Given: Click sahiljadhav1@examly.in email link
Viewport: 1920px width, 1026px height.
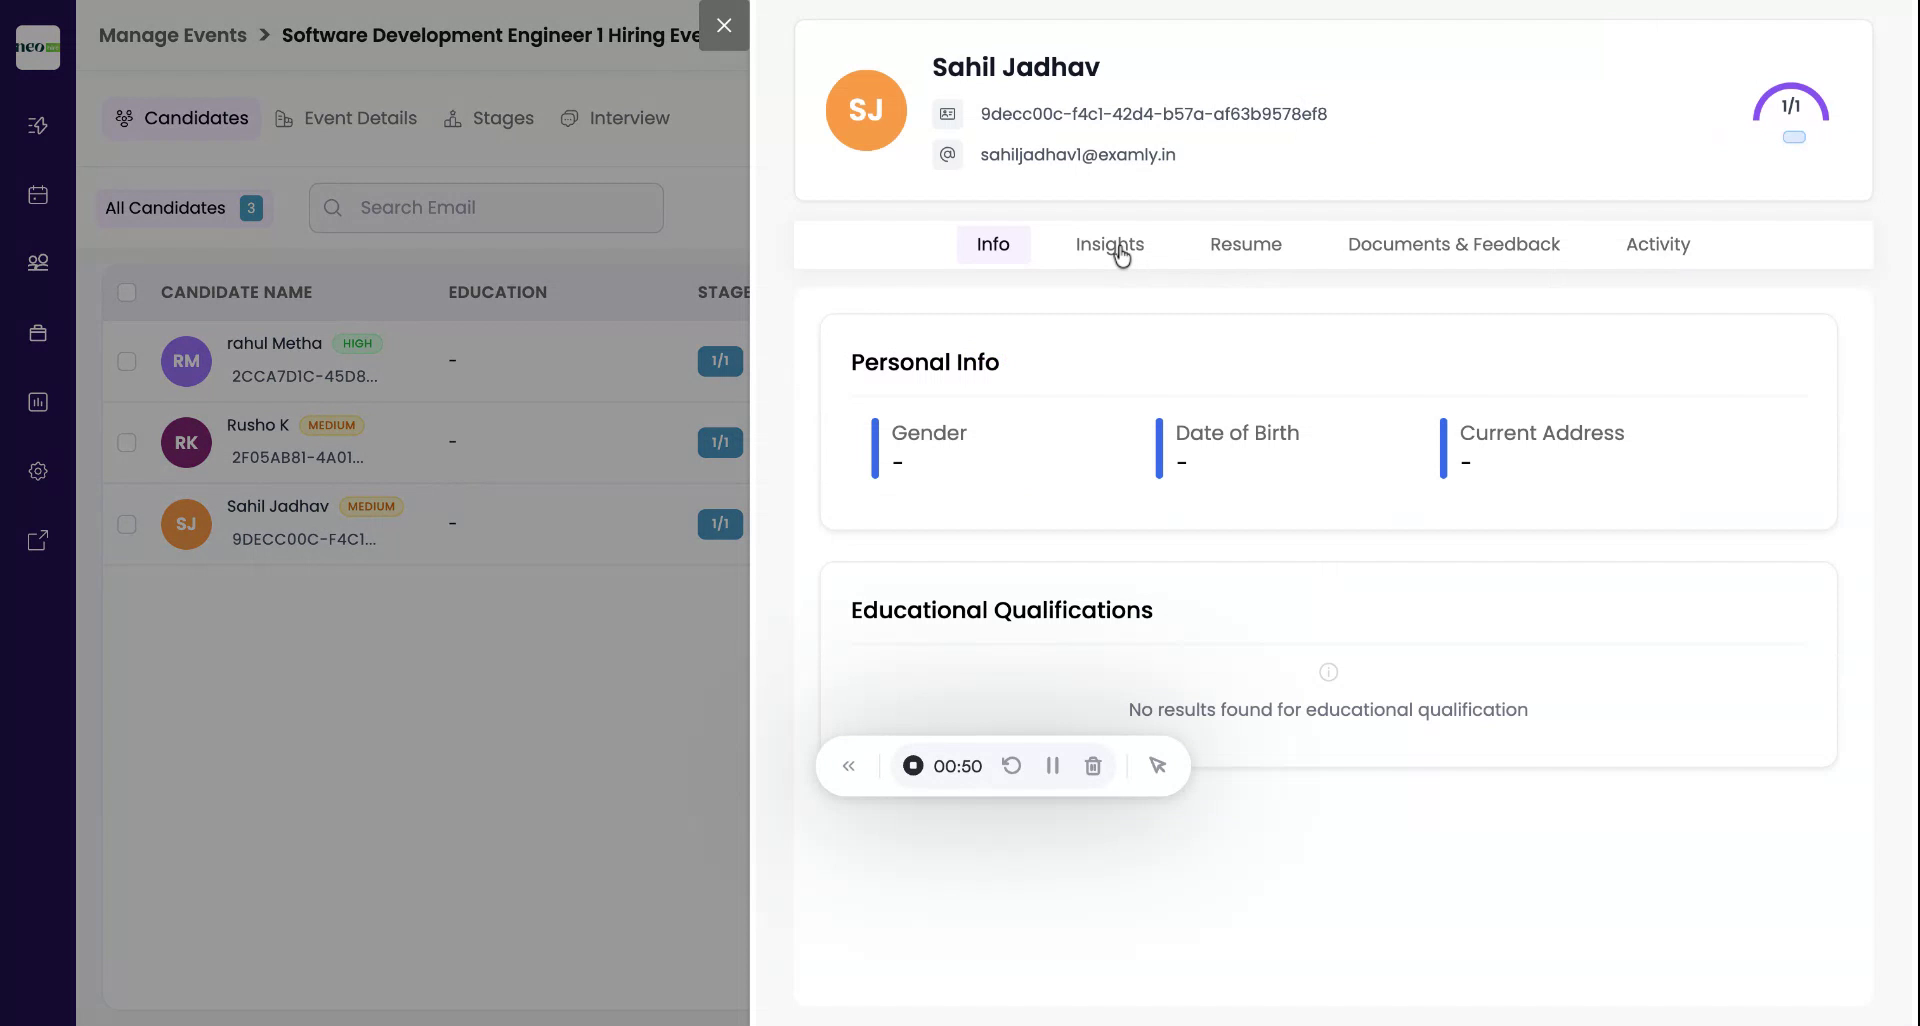Looking at the screenshot, I should click(x=1077, y=155).
